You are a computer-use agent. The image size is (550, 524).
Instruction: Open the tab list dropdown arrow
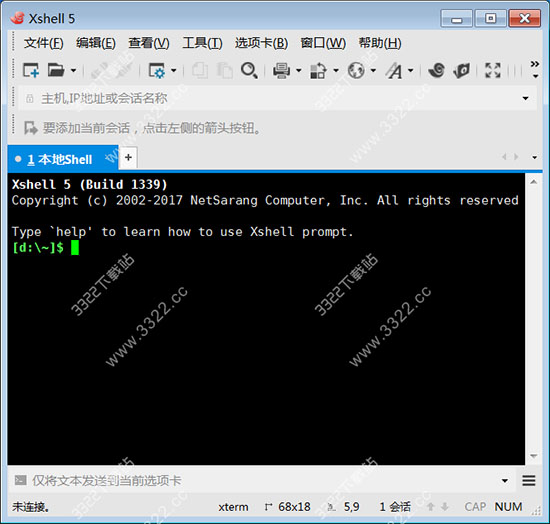(534, 157)
